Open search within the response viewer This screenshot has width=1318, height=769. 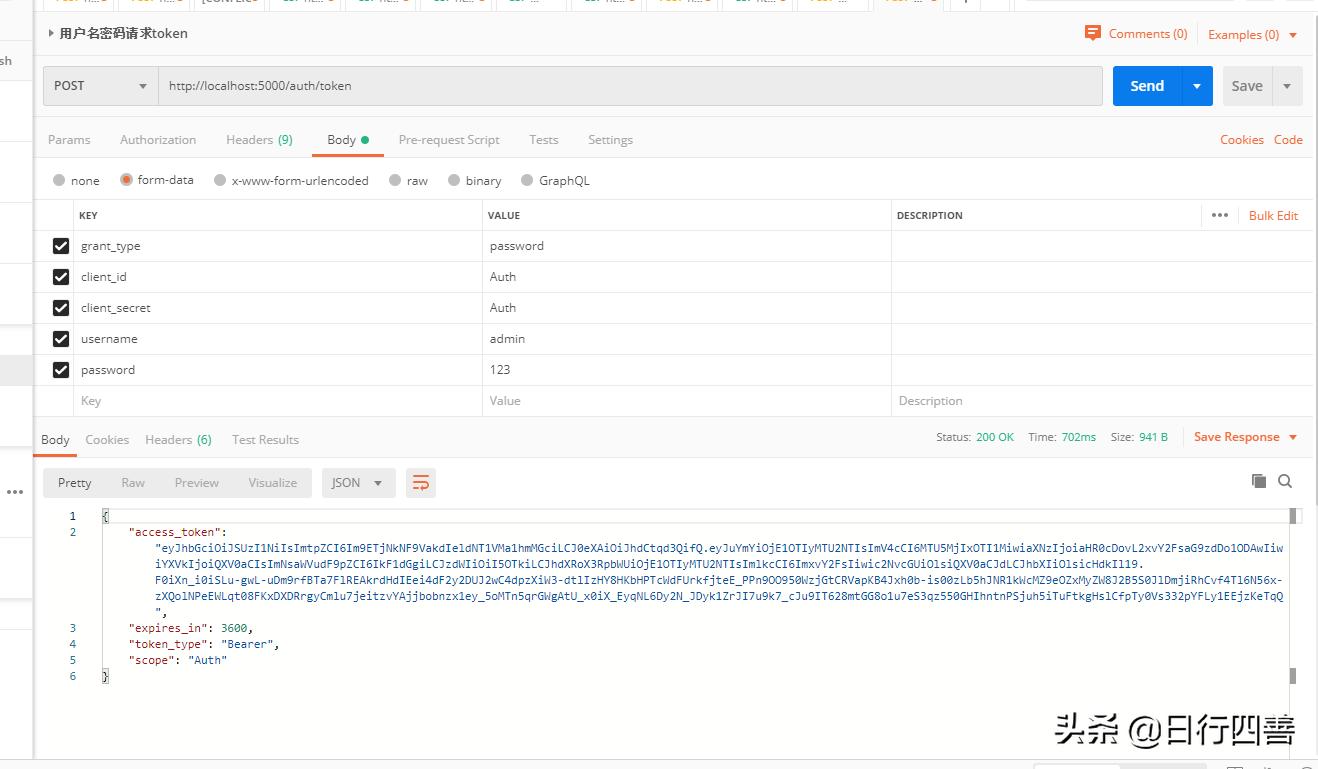tap(1286, 481)
